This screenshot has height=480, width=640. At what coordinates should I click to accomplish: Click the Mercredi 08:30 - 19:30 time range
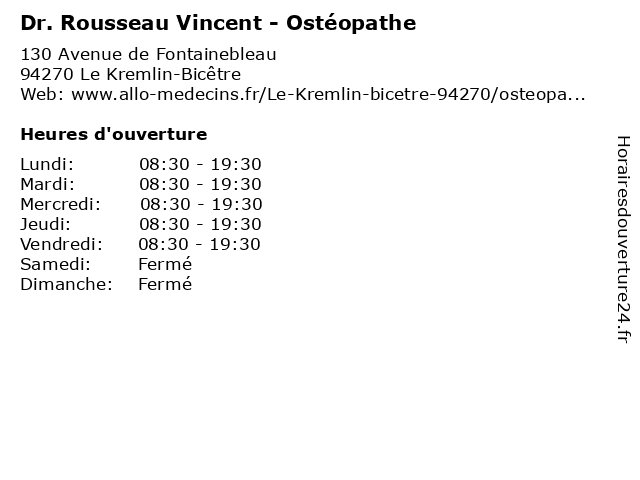pos(201,204)
